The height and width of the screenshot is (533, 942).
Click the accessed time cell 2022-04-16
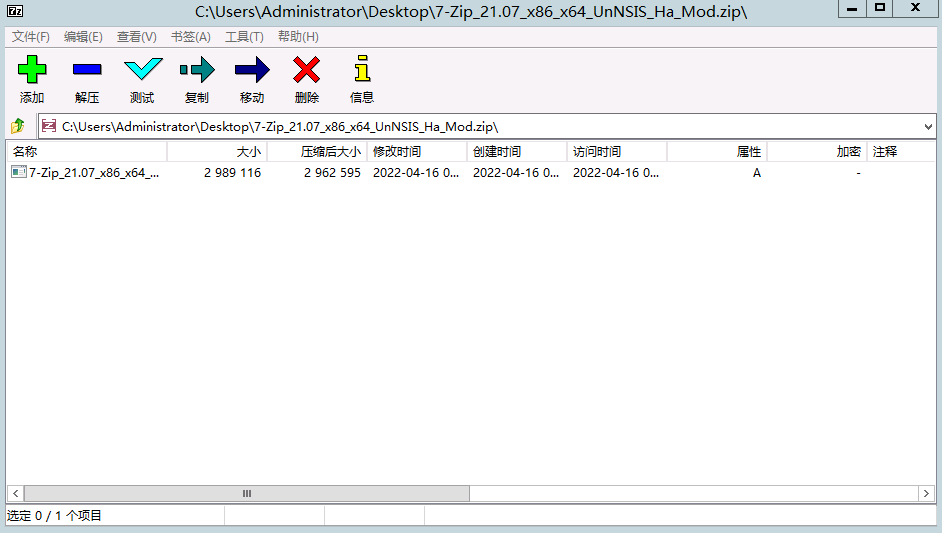click(x=616, y=172)
